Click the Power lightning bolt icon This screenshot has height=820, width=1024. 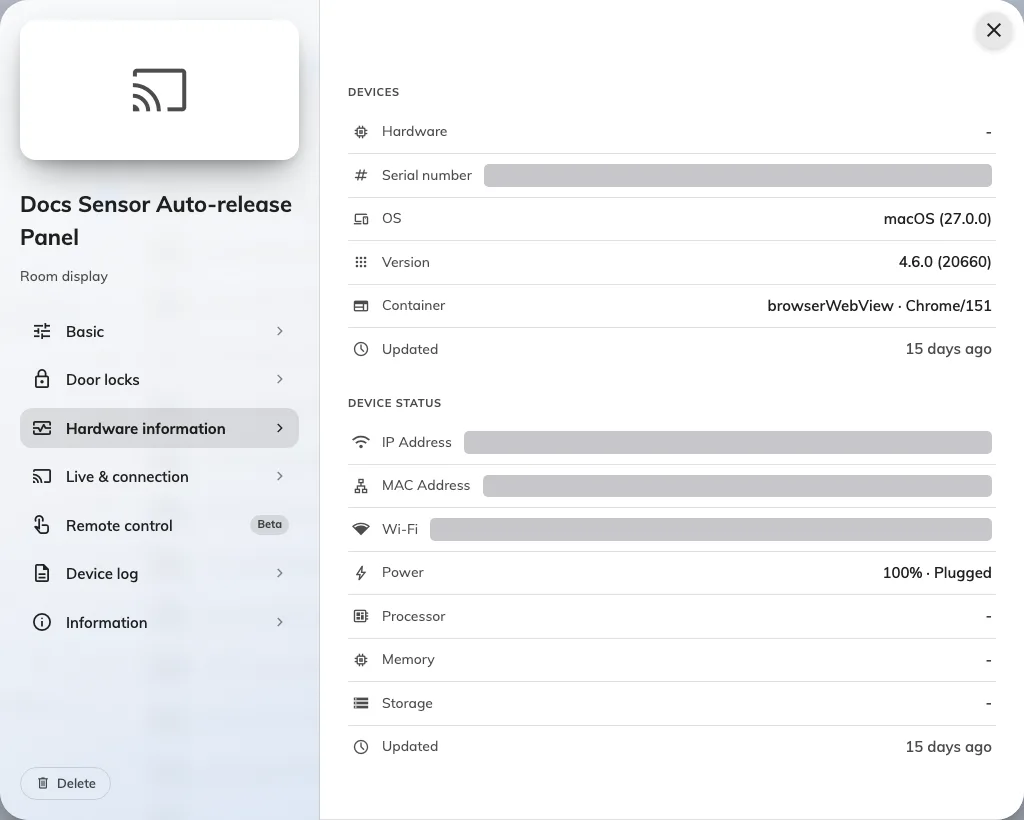[360, 573]
